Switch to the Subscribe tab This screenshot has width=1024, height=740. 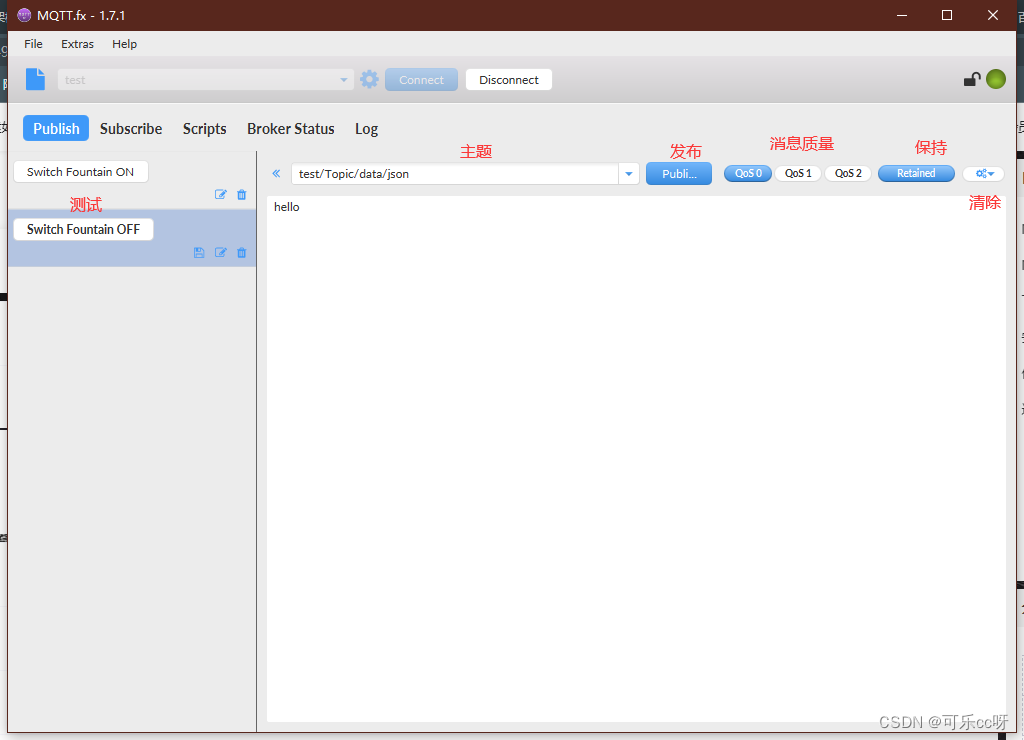point(131,129)
